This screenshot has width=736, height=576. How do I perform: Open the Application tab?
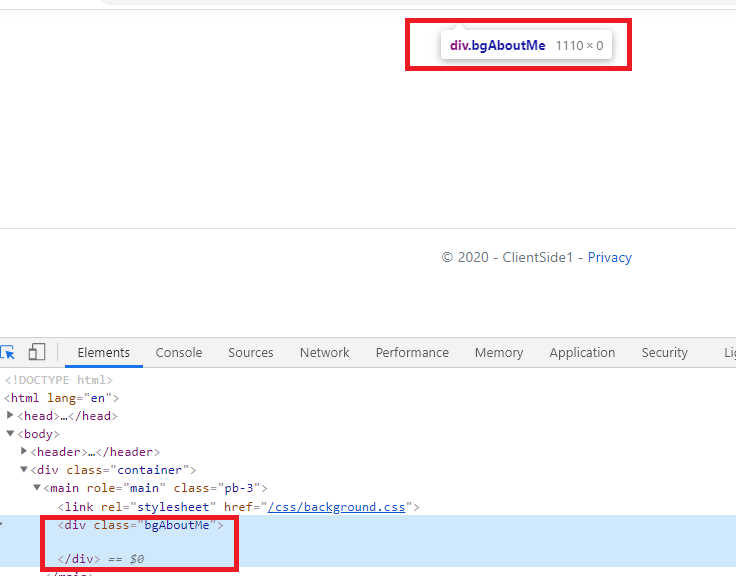[582, 353]
